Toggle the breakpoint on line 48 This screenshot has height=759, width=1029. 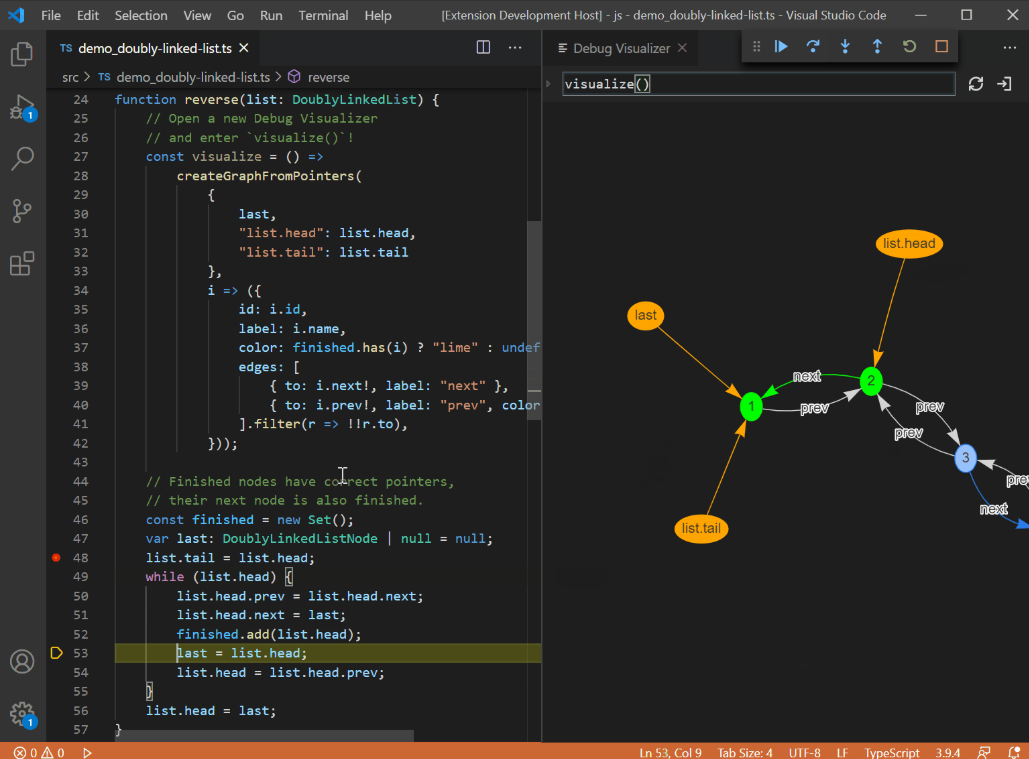(56, 558)
